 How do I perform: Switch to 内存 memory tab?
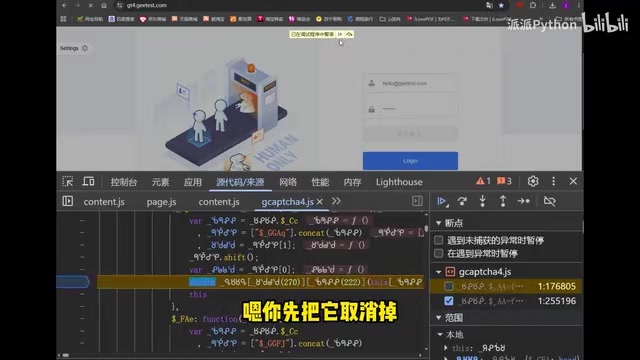(x=352, y=182)
